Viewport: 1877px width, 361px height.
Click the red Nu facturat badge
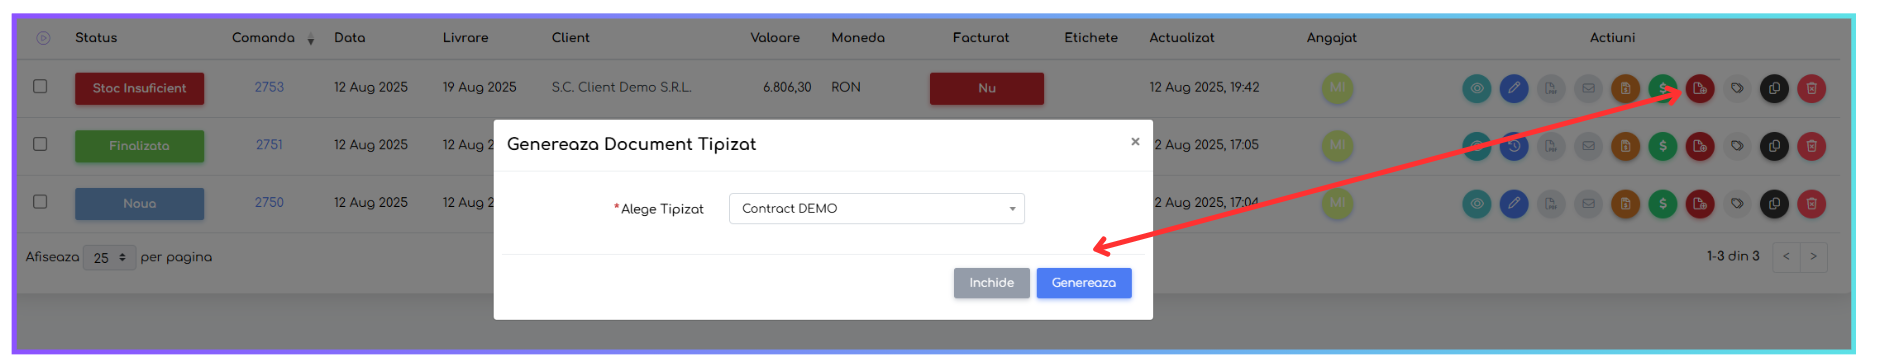[x=987, y=89]
